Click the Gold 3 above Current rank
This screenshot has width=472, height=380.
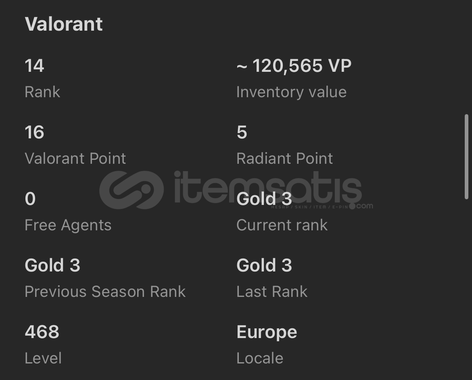coord(264,199)
